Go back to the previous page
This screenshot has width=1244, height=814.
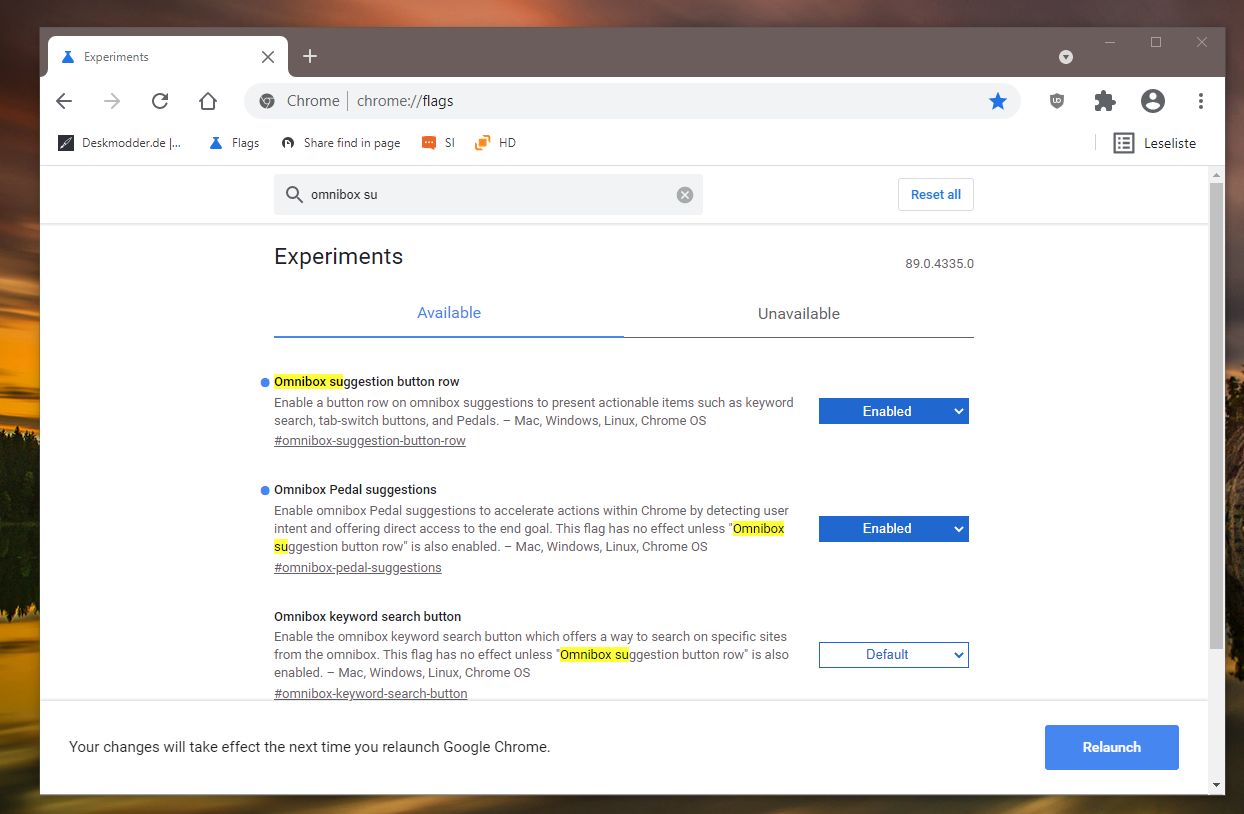click(x=64, y=101)
